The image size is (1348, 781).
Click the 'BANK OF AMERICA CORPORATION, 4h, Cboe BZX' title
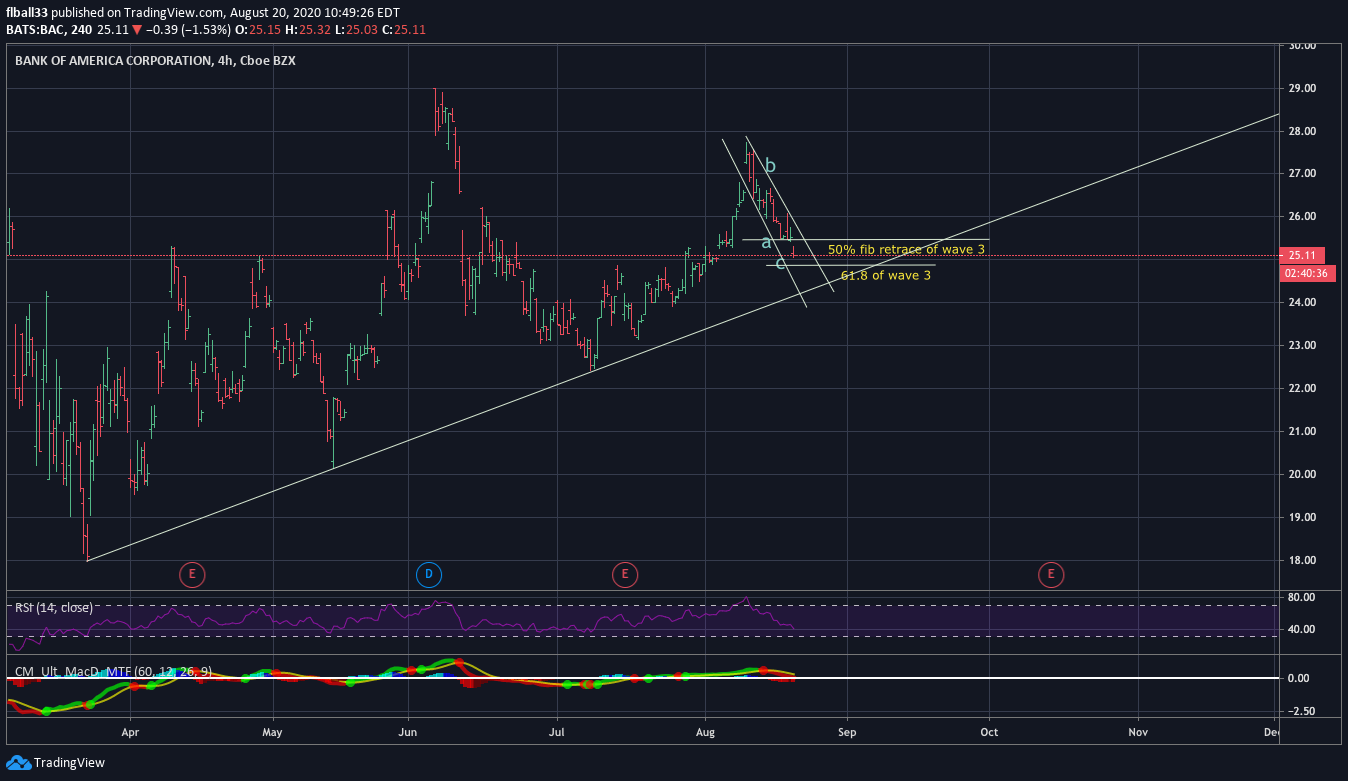click(x=155, y=60)
